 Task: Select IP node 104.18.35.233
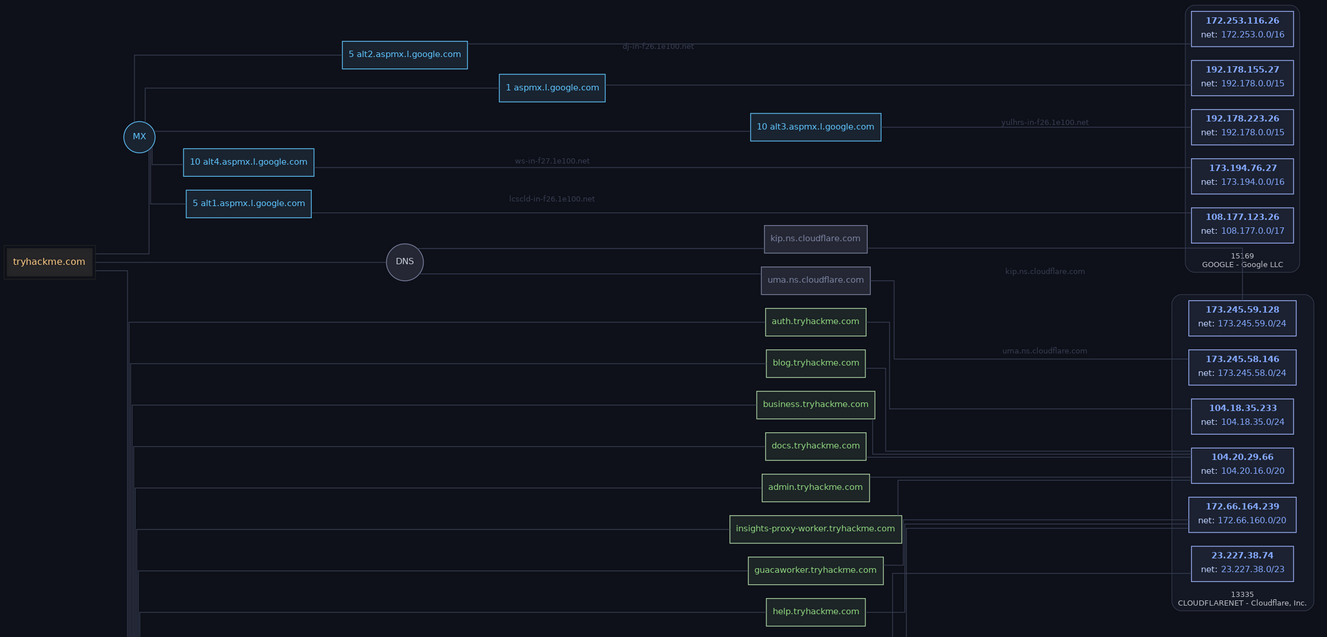click(x=1242, y=416)
